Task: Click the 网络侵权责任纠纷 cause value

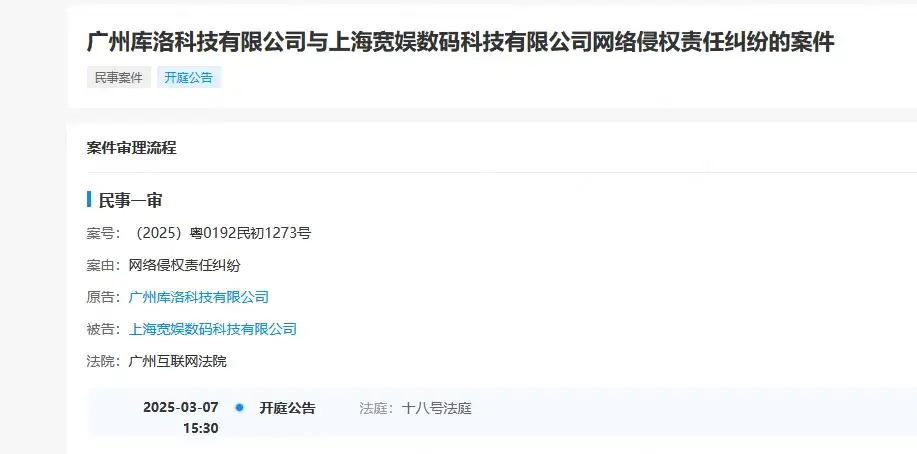Action: tap(184, 266)
